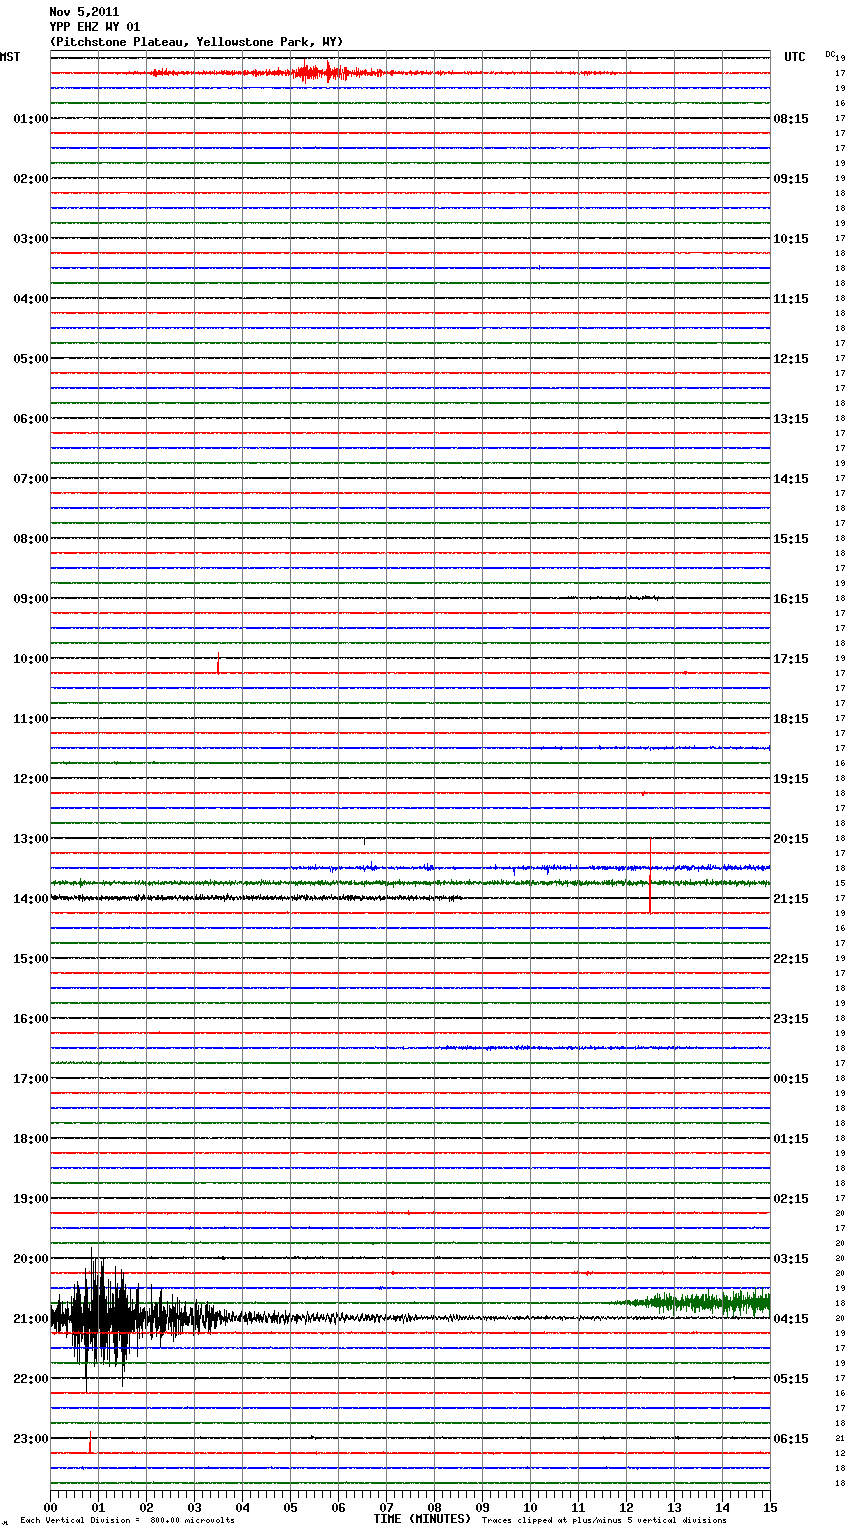Click the tall red spike near minute 12.5
The image size is (850, 1534).
[650, 875]
